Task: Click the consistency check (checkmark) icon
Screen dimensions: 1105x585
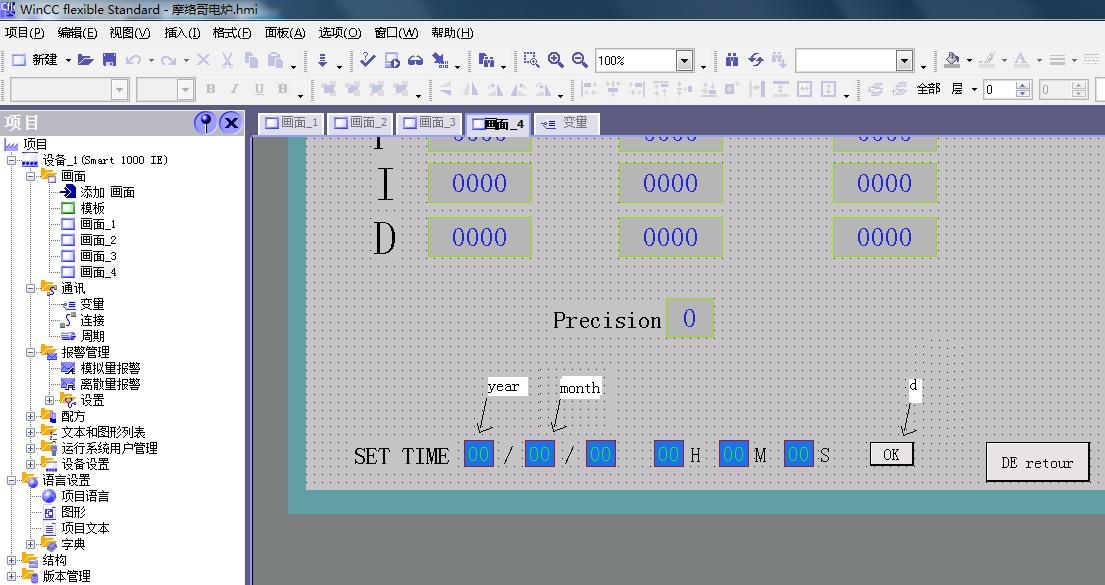Action: tap(367, 60)
